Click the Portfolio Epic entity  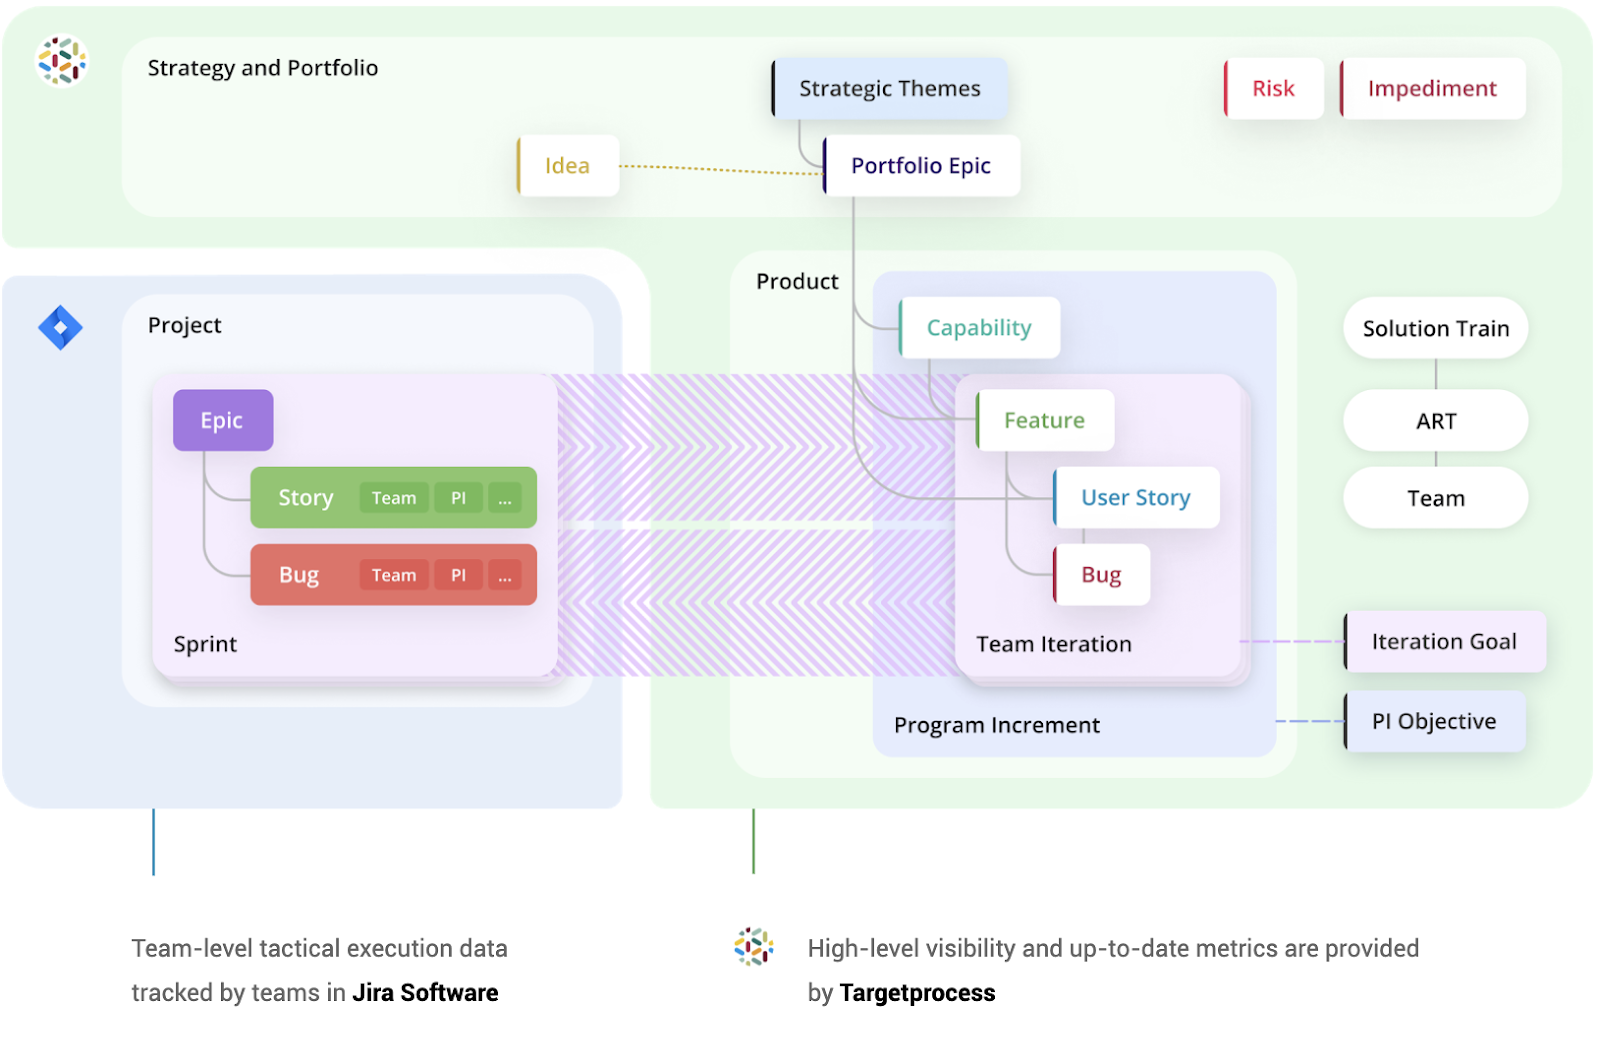click(x=921, y=166)
